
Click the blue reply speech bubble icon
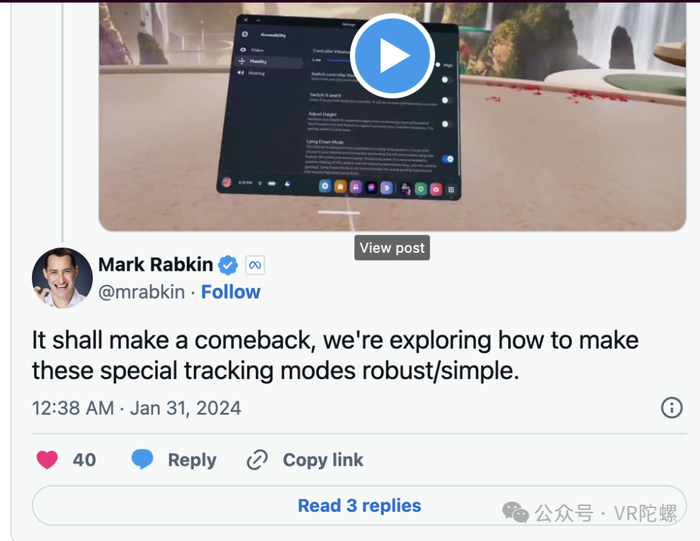point(142,459)
